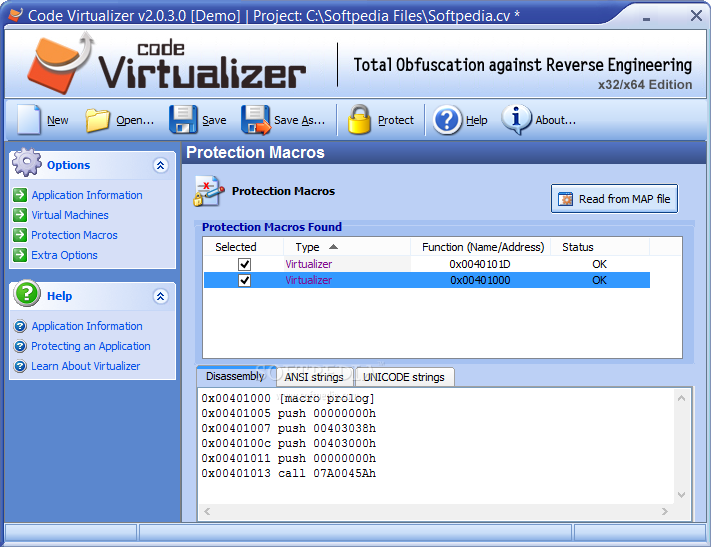Image resolution: width=711 pixels, height=547 pixels.
Task: Click the About... toolbar label
Action: coord(555,120)
